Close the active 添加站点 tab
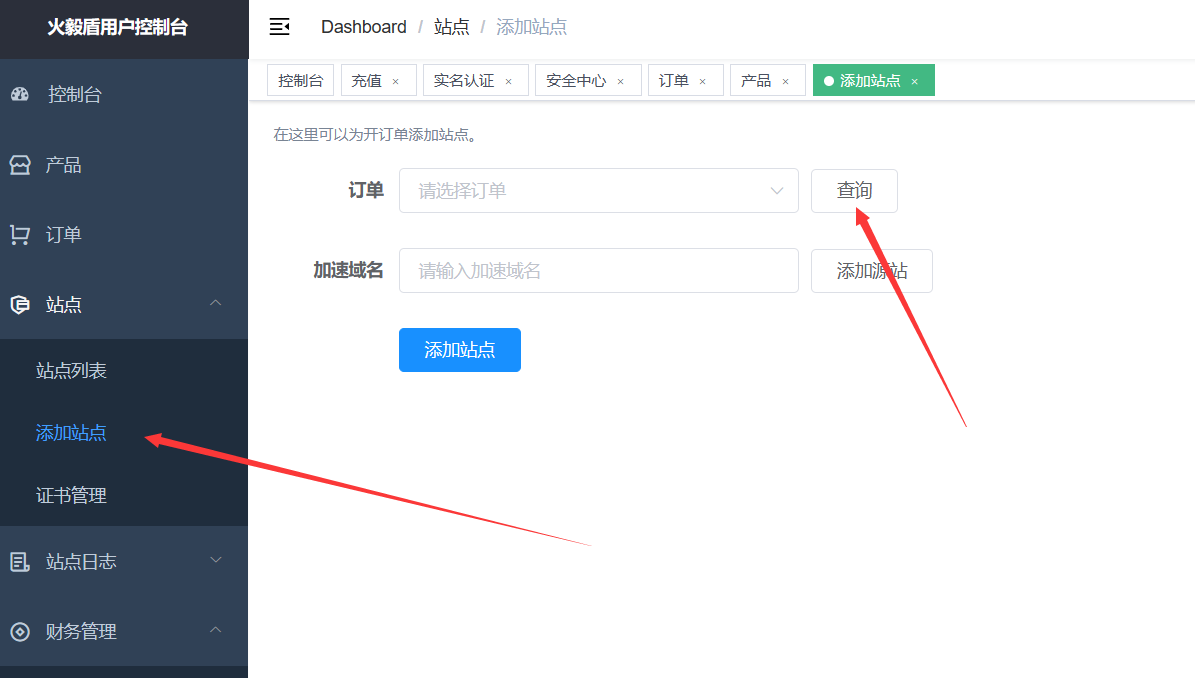 914,82
